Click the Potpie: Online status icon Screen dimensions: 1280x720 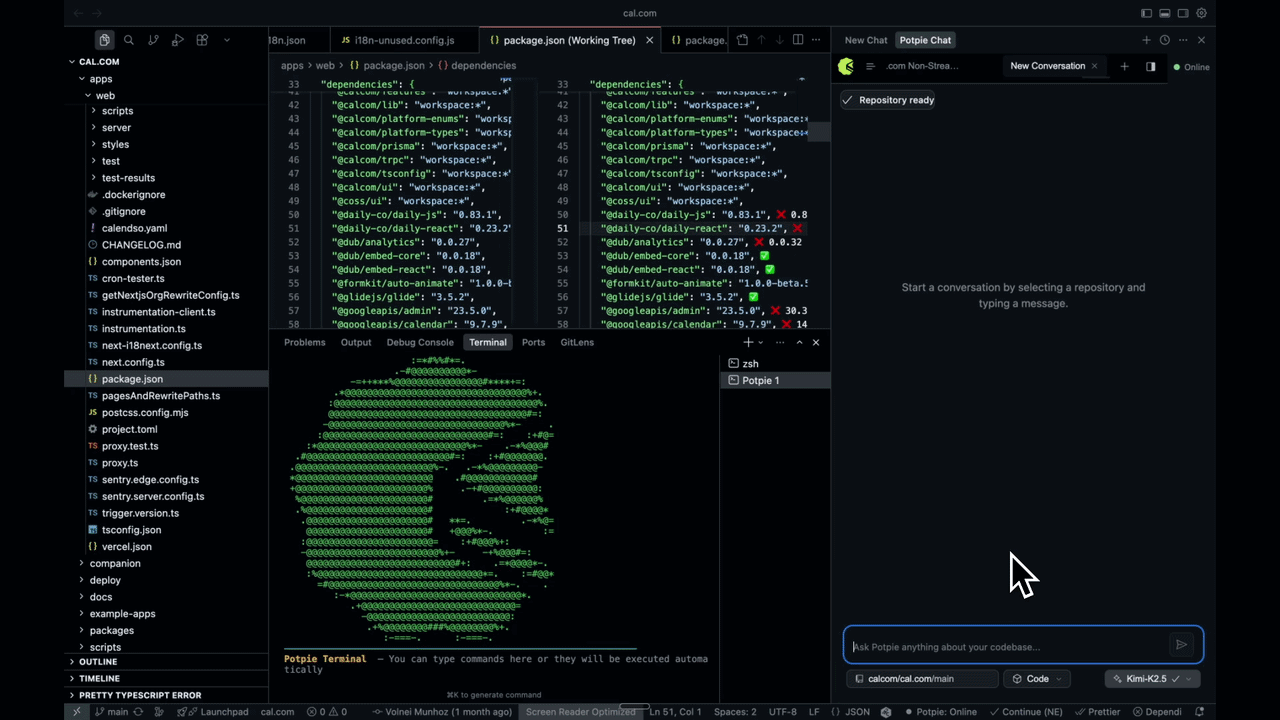(940, 711)
